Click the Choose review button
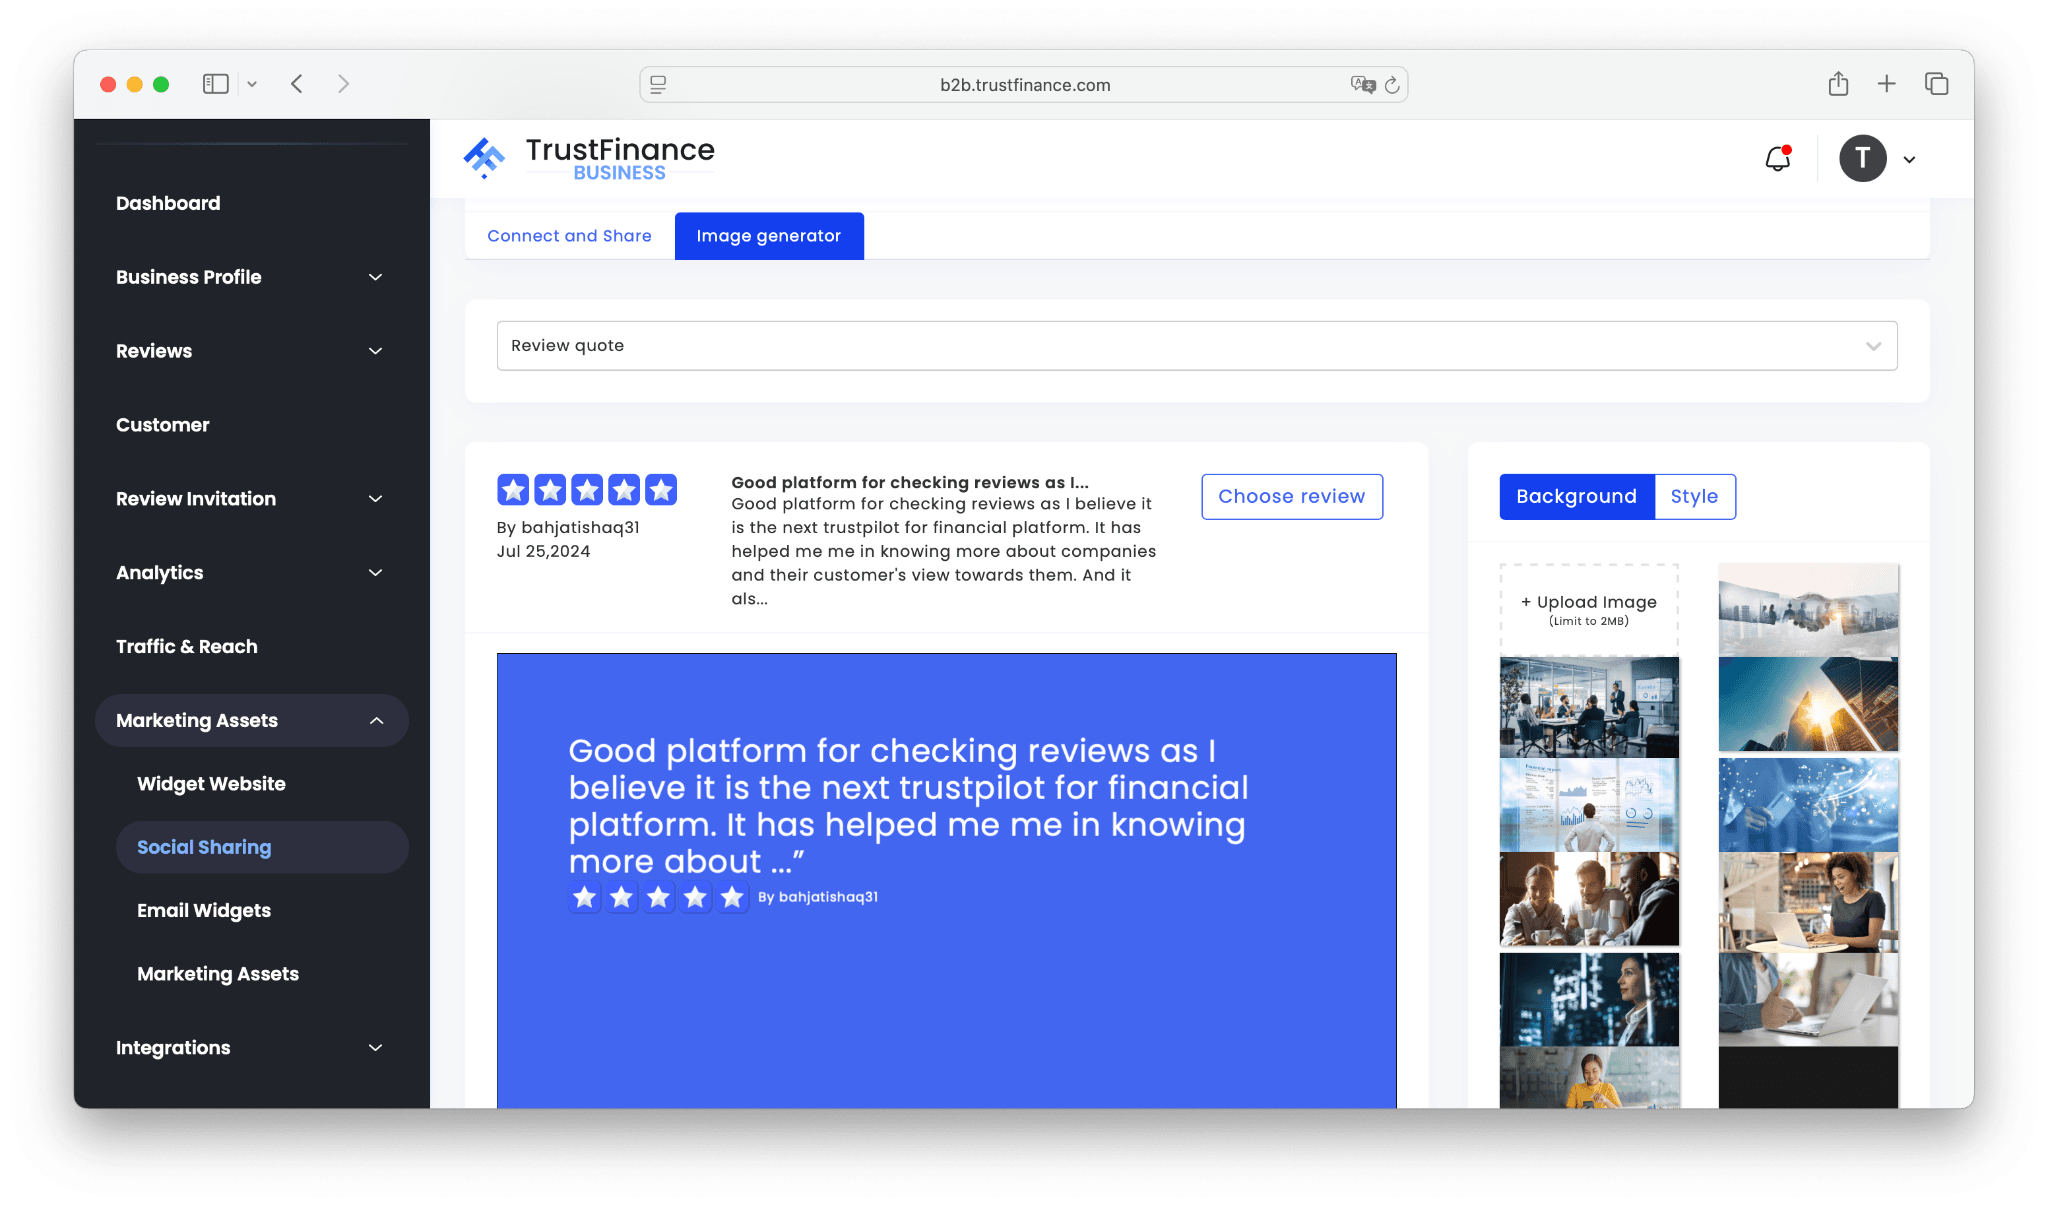2048x1206 pixels. pos(1291,496)
